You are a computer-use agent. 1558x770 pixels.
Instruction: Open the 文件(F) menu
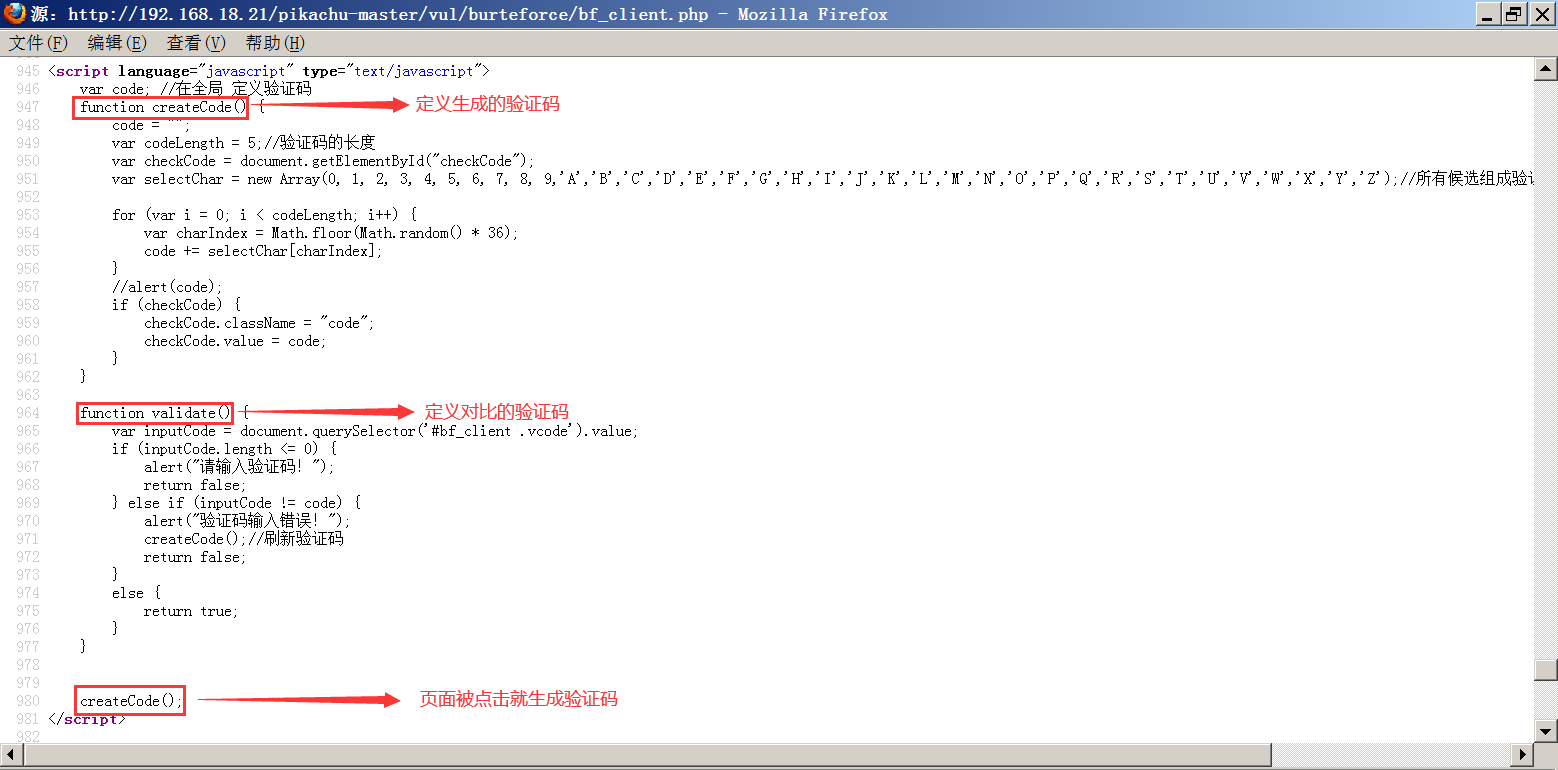point(39,43)
